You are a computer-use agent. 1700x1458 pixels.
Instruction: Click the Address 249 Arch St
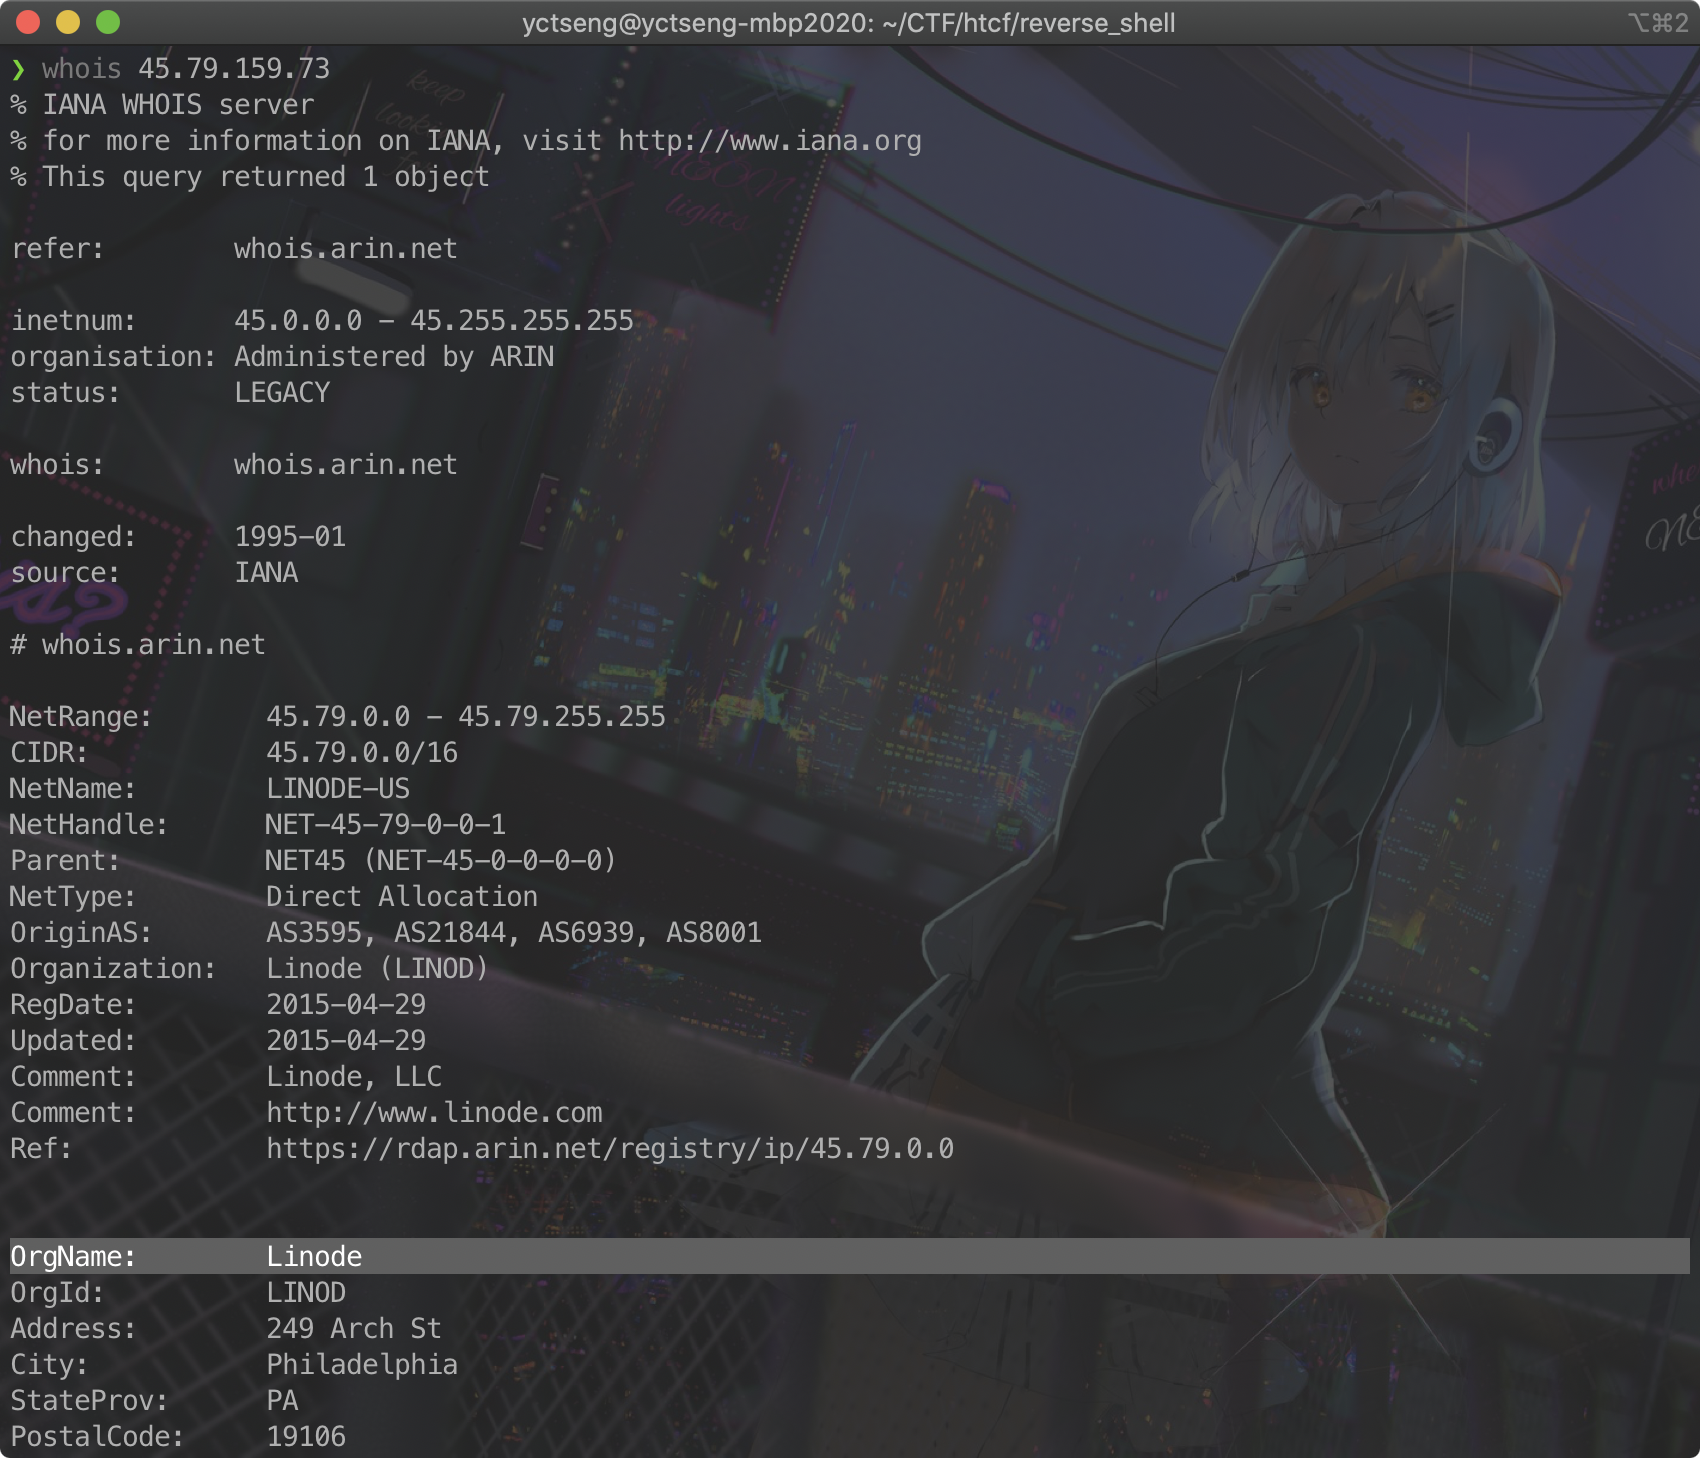click(354, 1329)
